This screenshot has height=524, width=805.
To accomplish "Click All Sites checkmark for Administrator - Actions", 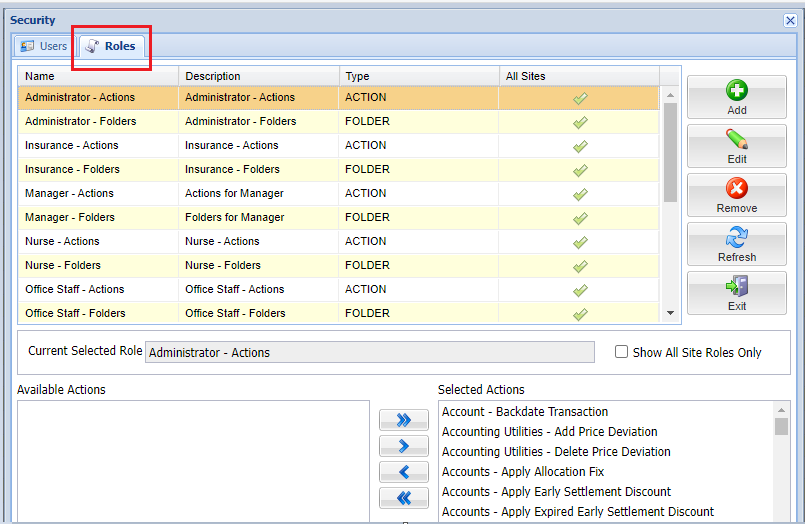I will pyautogui.click(x=580, y=98).
